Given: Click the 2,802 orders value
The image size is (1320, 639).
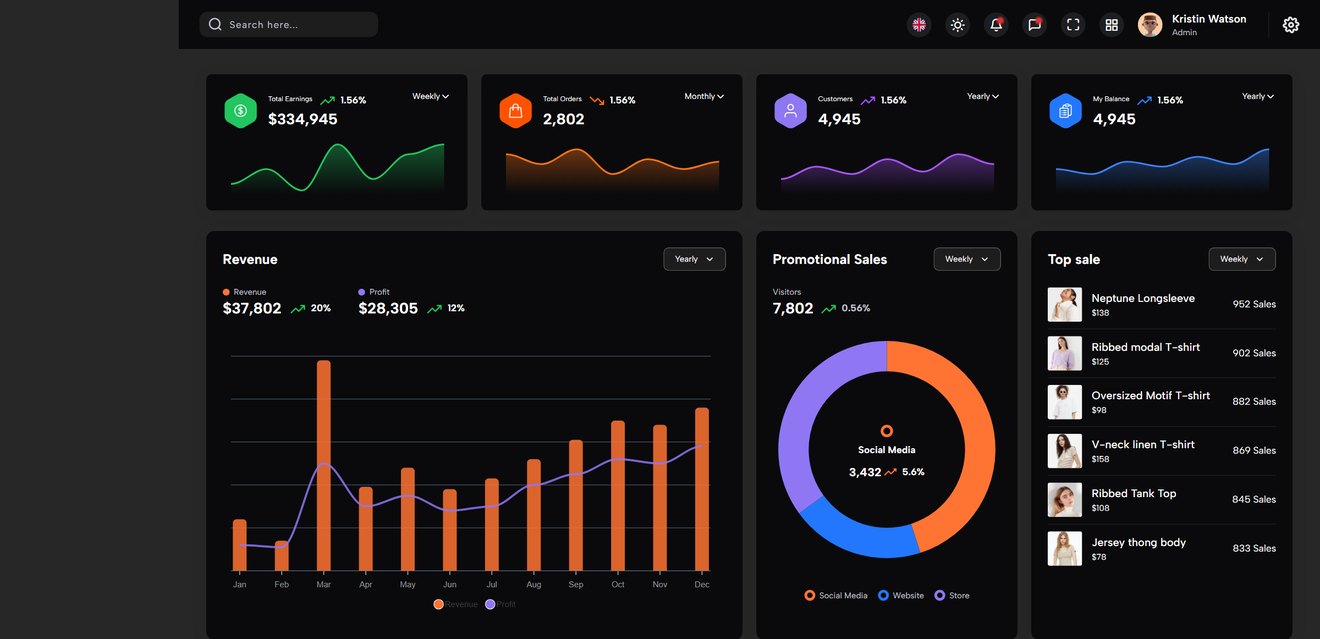Looking at the screenshot, I should pyautogui.click(x=564, y=119).
